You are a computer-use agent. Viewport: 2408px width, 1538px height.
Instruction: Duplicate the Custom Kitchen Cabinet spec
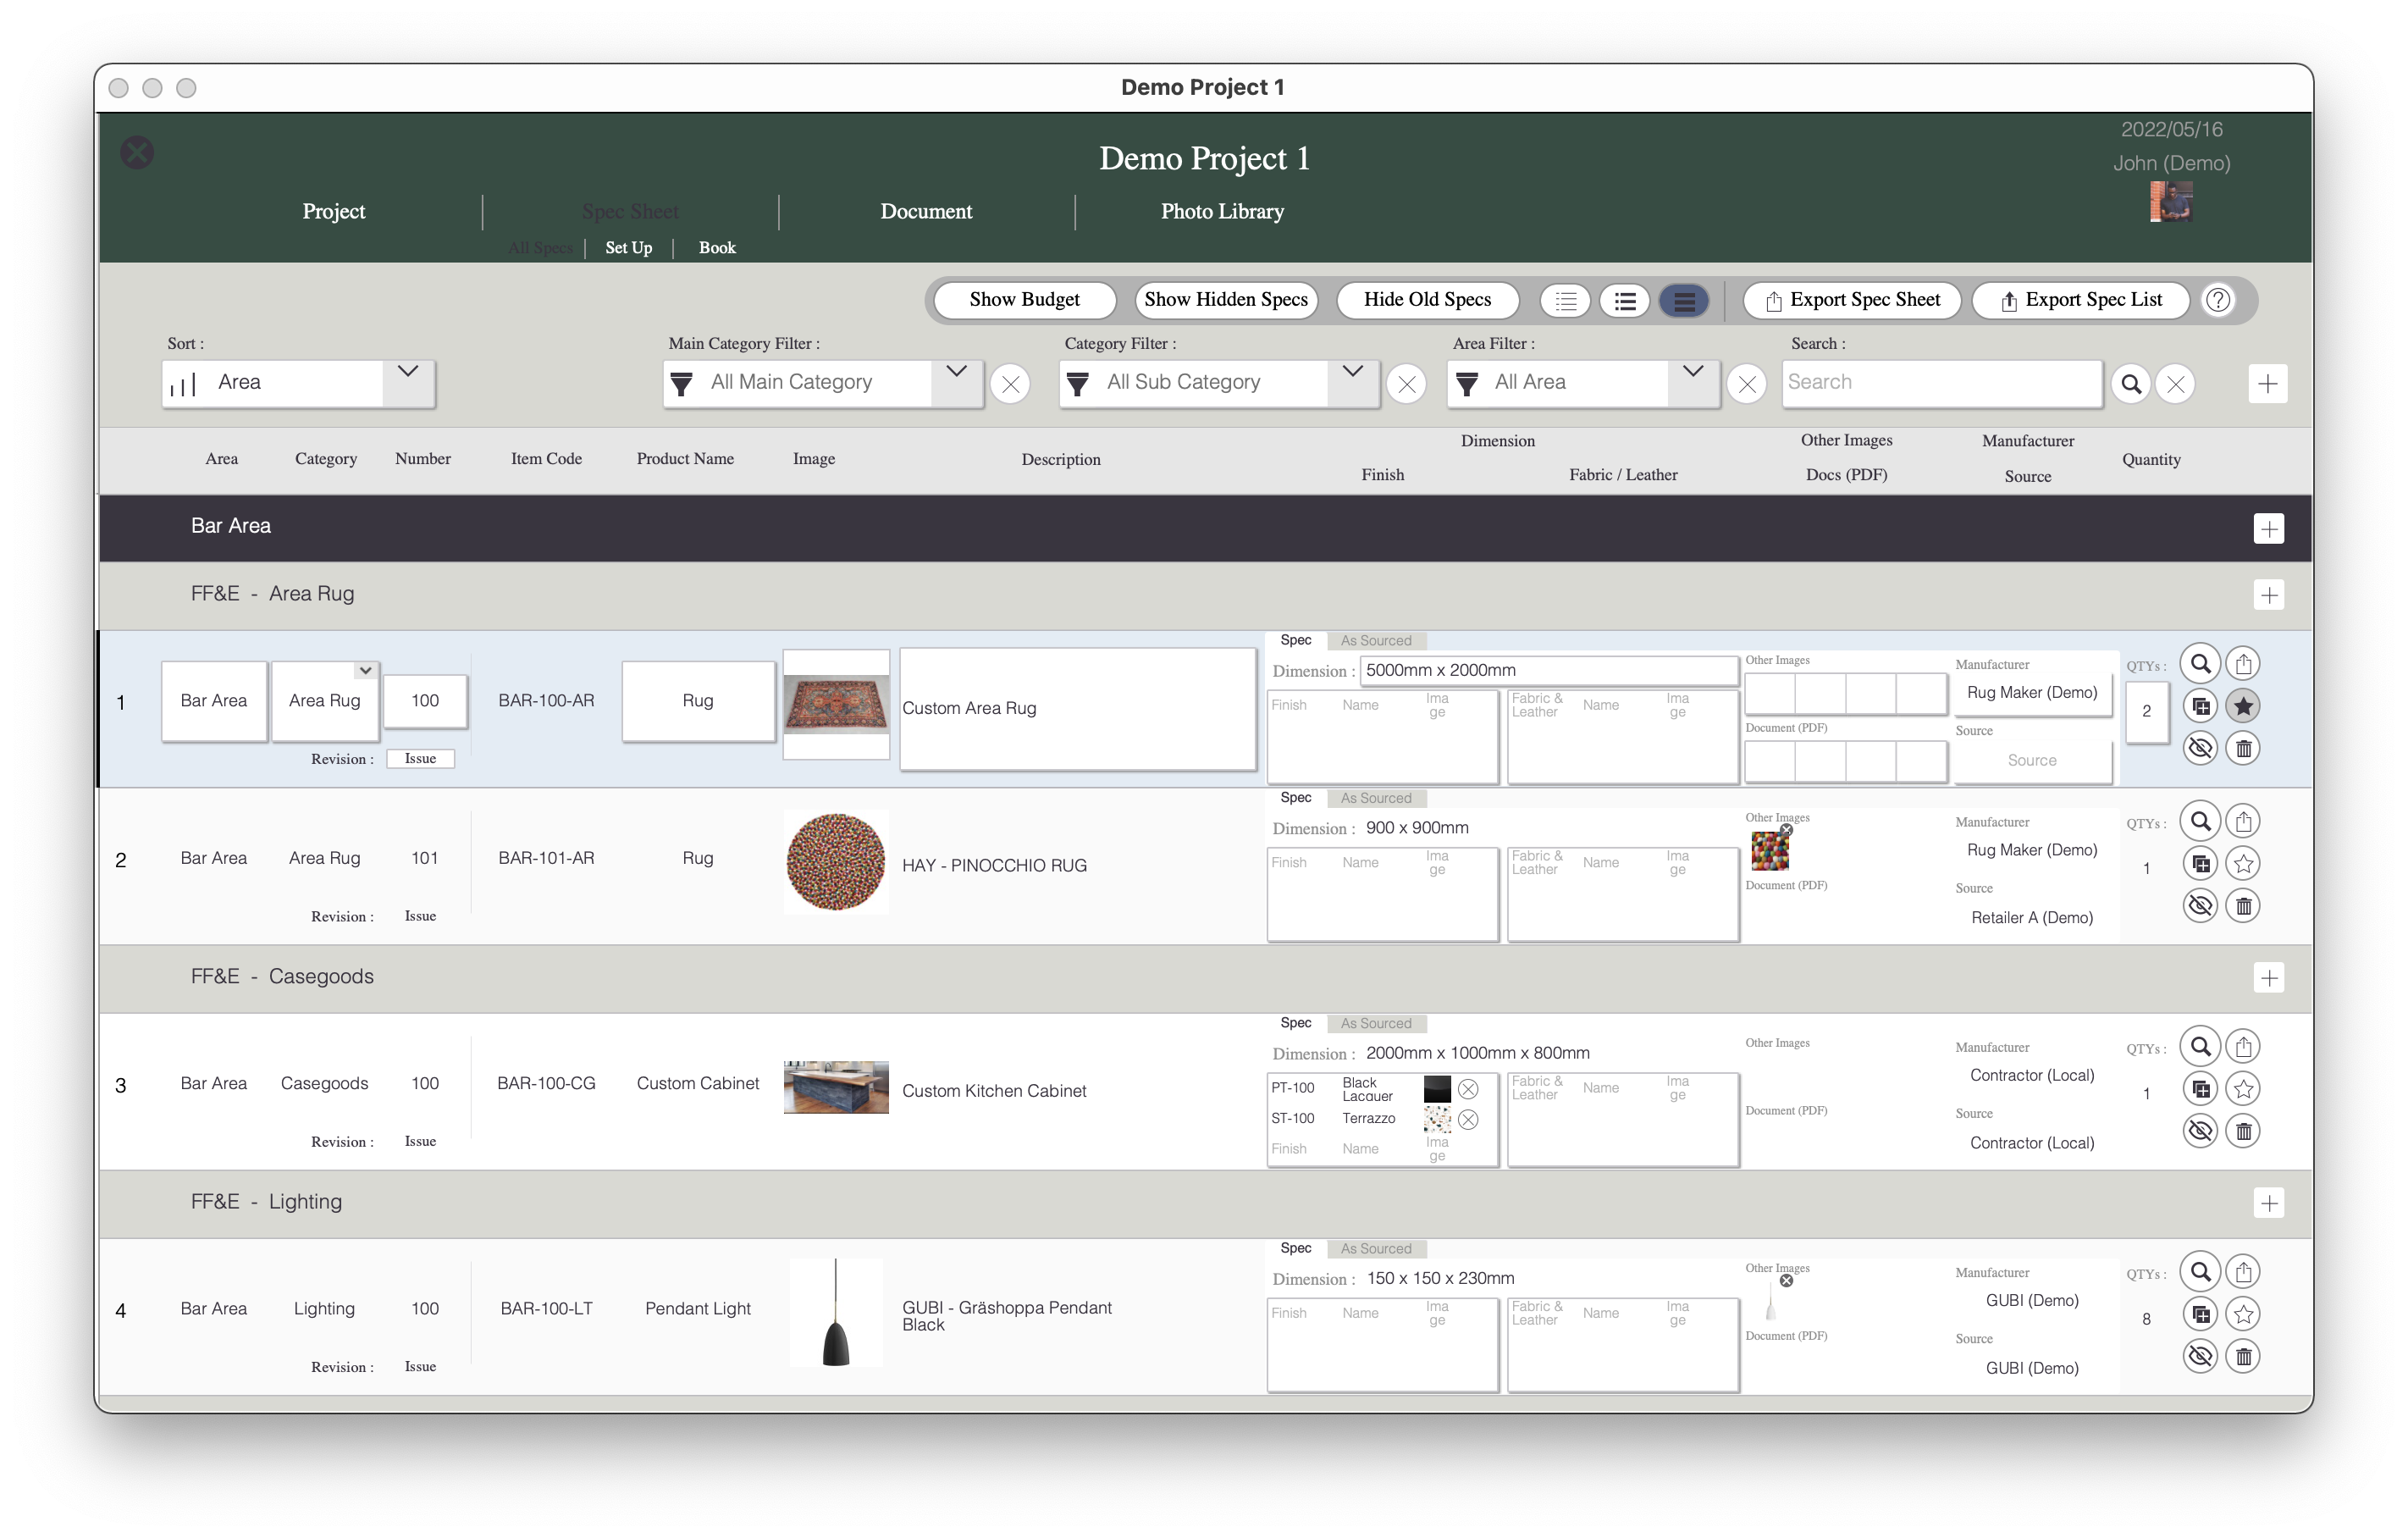[x=2202, y=1089]
